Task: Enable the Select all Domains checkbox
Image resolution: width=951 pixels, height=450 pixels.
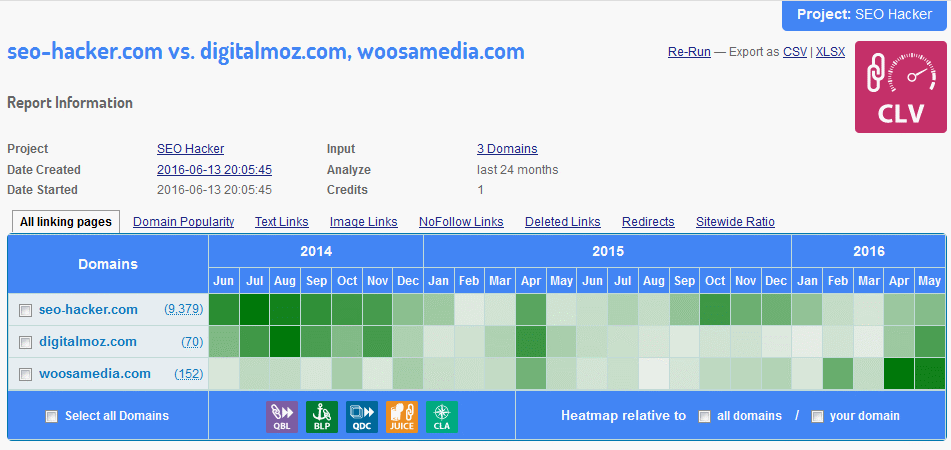Action: tap(51, 417)
